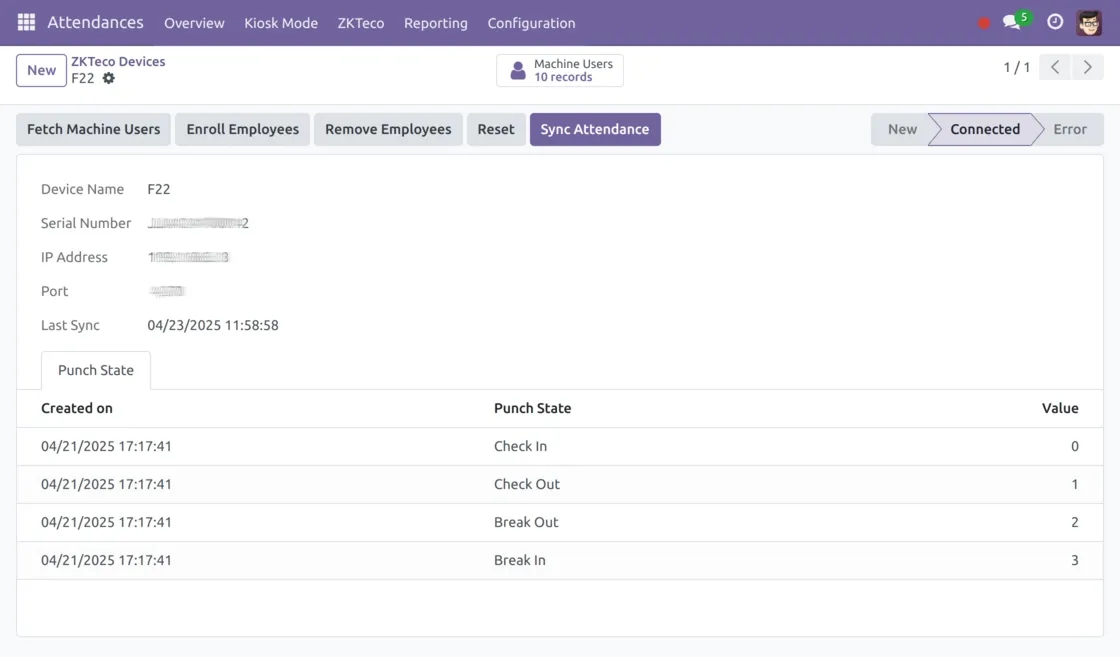
Task: Select the Check Out punch state row
Action: [527, 484]
